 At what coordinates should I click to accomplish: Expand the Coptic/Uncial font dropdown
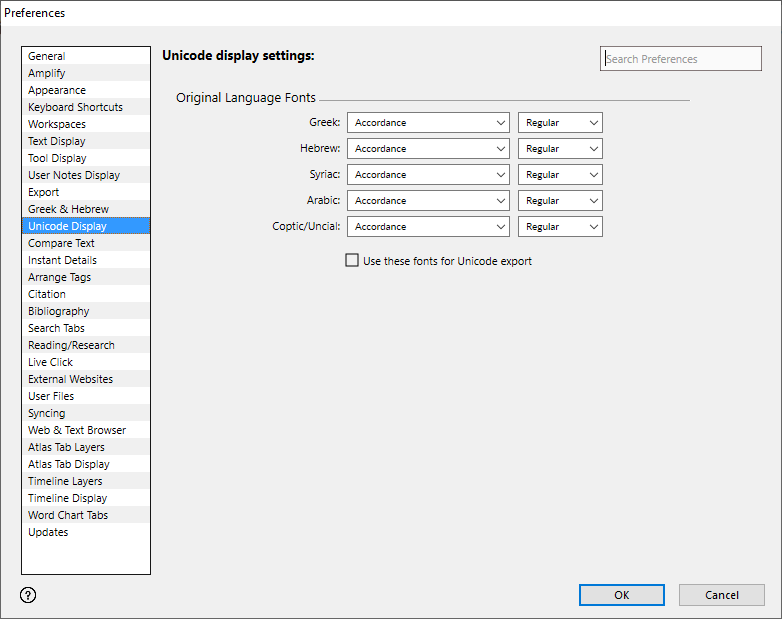(x=428, y=227)
